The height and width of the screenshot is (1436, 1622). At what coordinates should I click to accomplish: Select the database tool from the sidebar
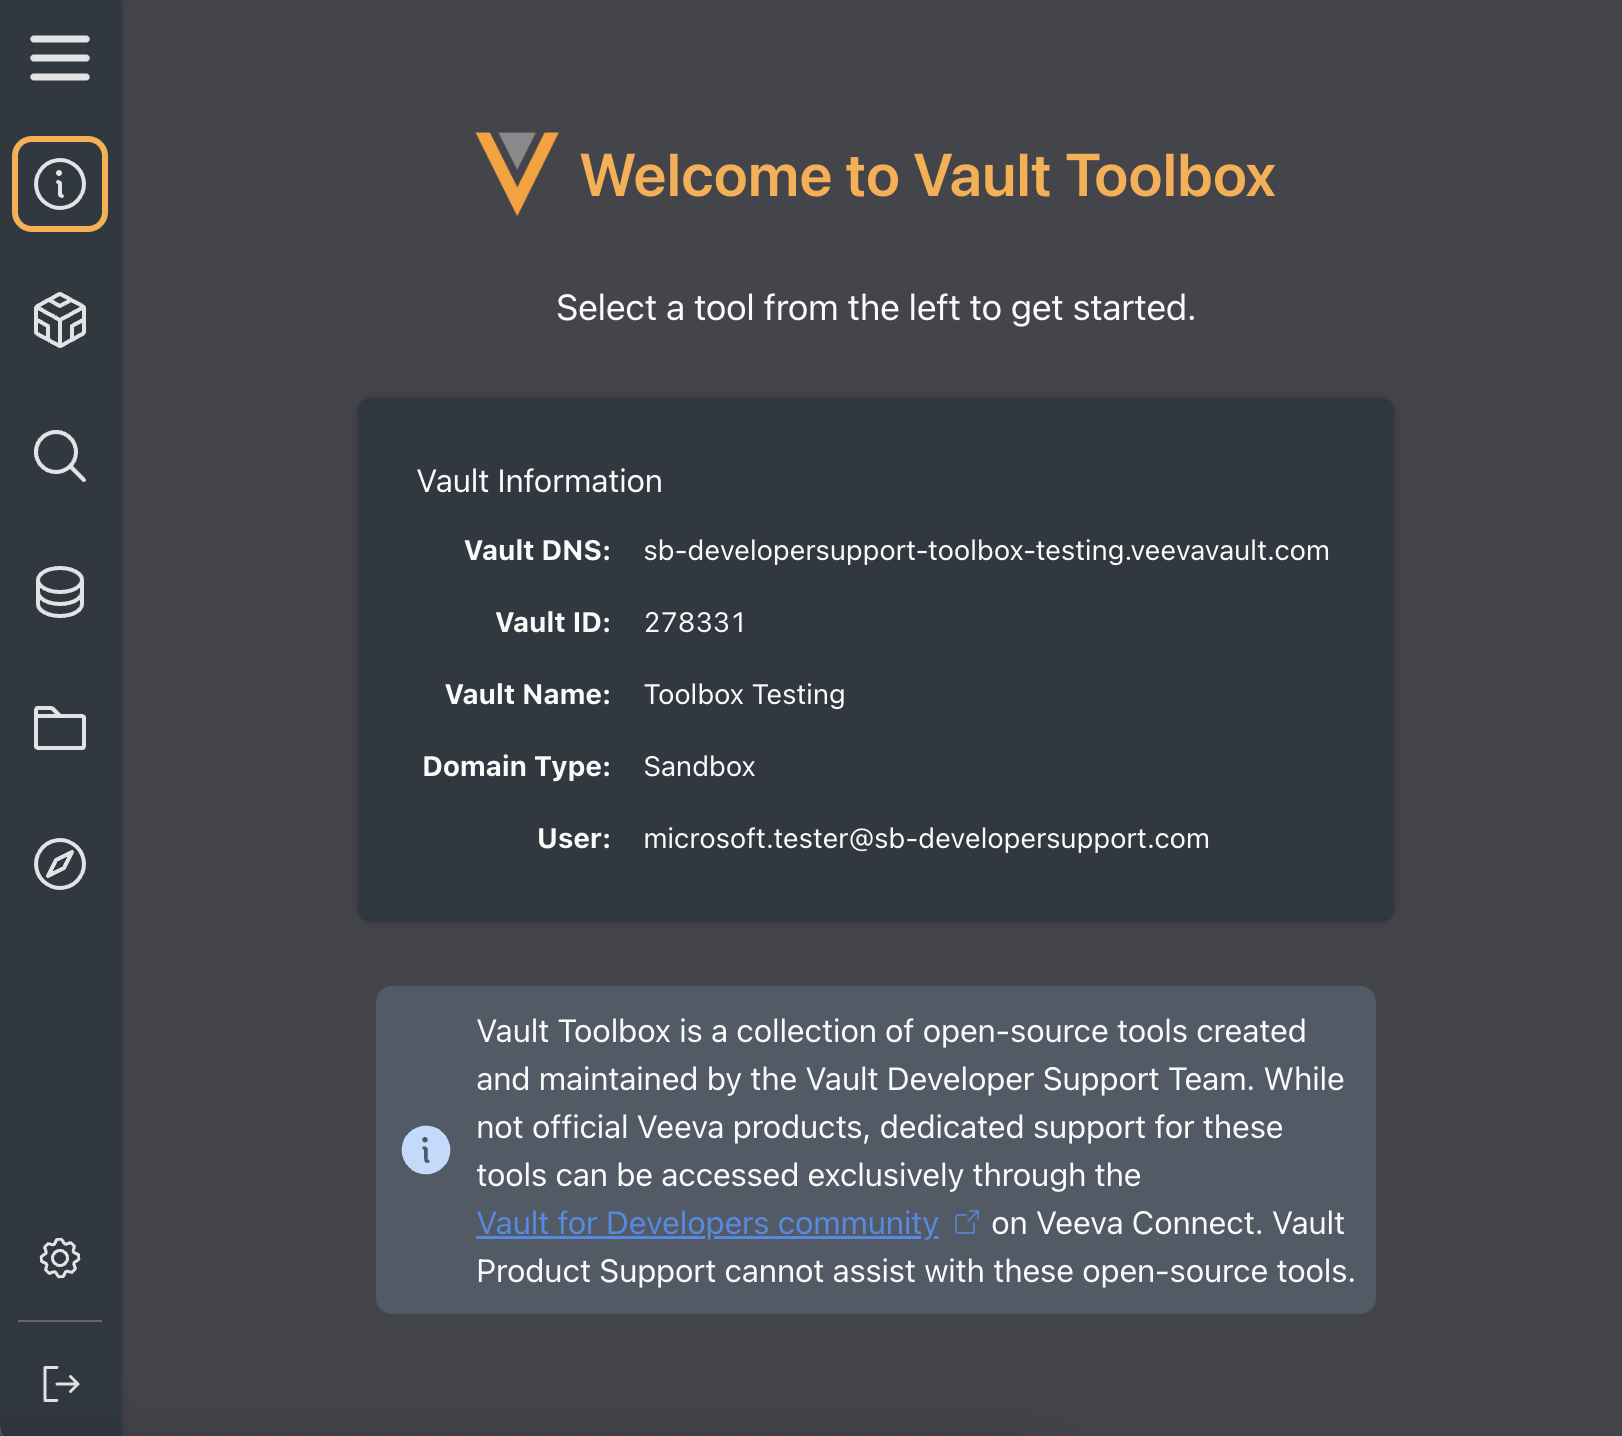pos(59,594)
